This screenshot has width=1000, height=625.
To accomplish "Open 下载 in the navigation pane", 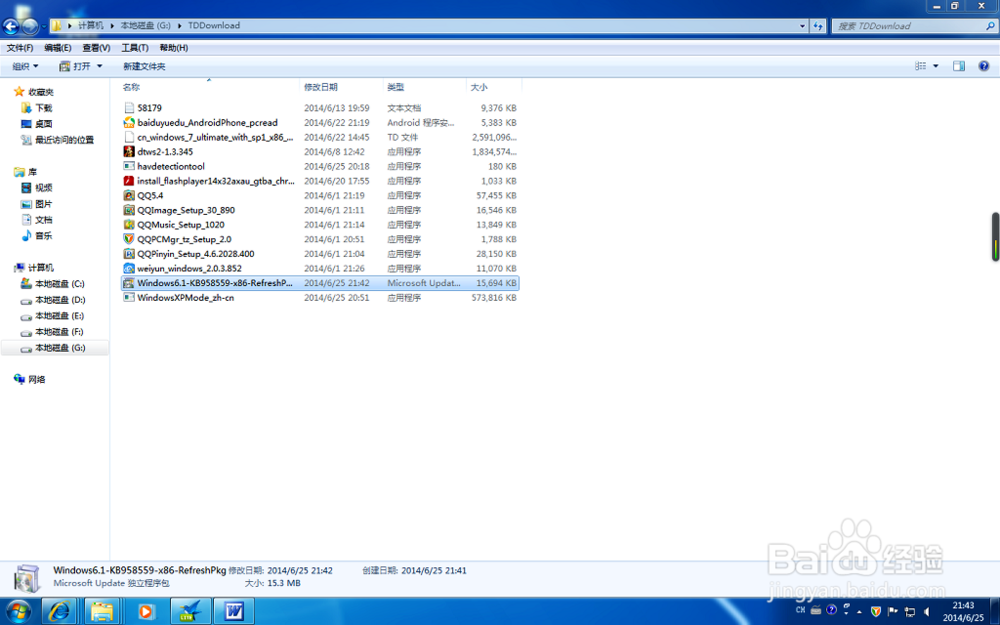I will 37,108.
